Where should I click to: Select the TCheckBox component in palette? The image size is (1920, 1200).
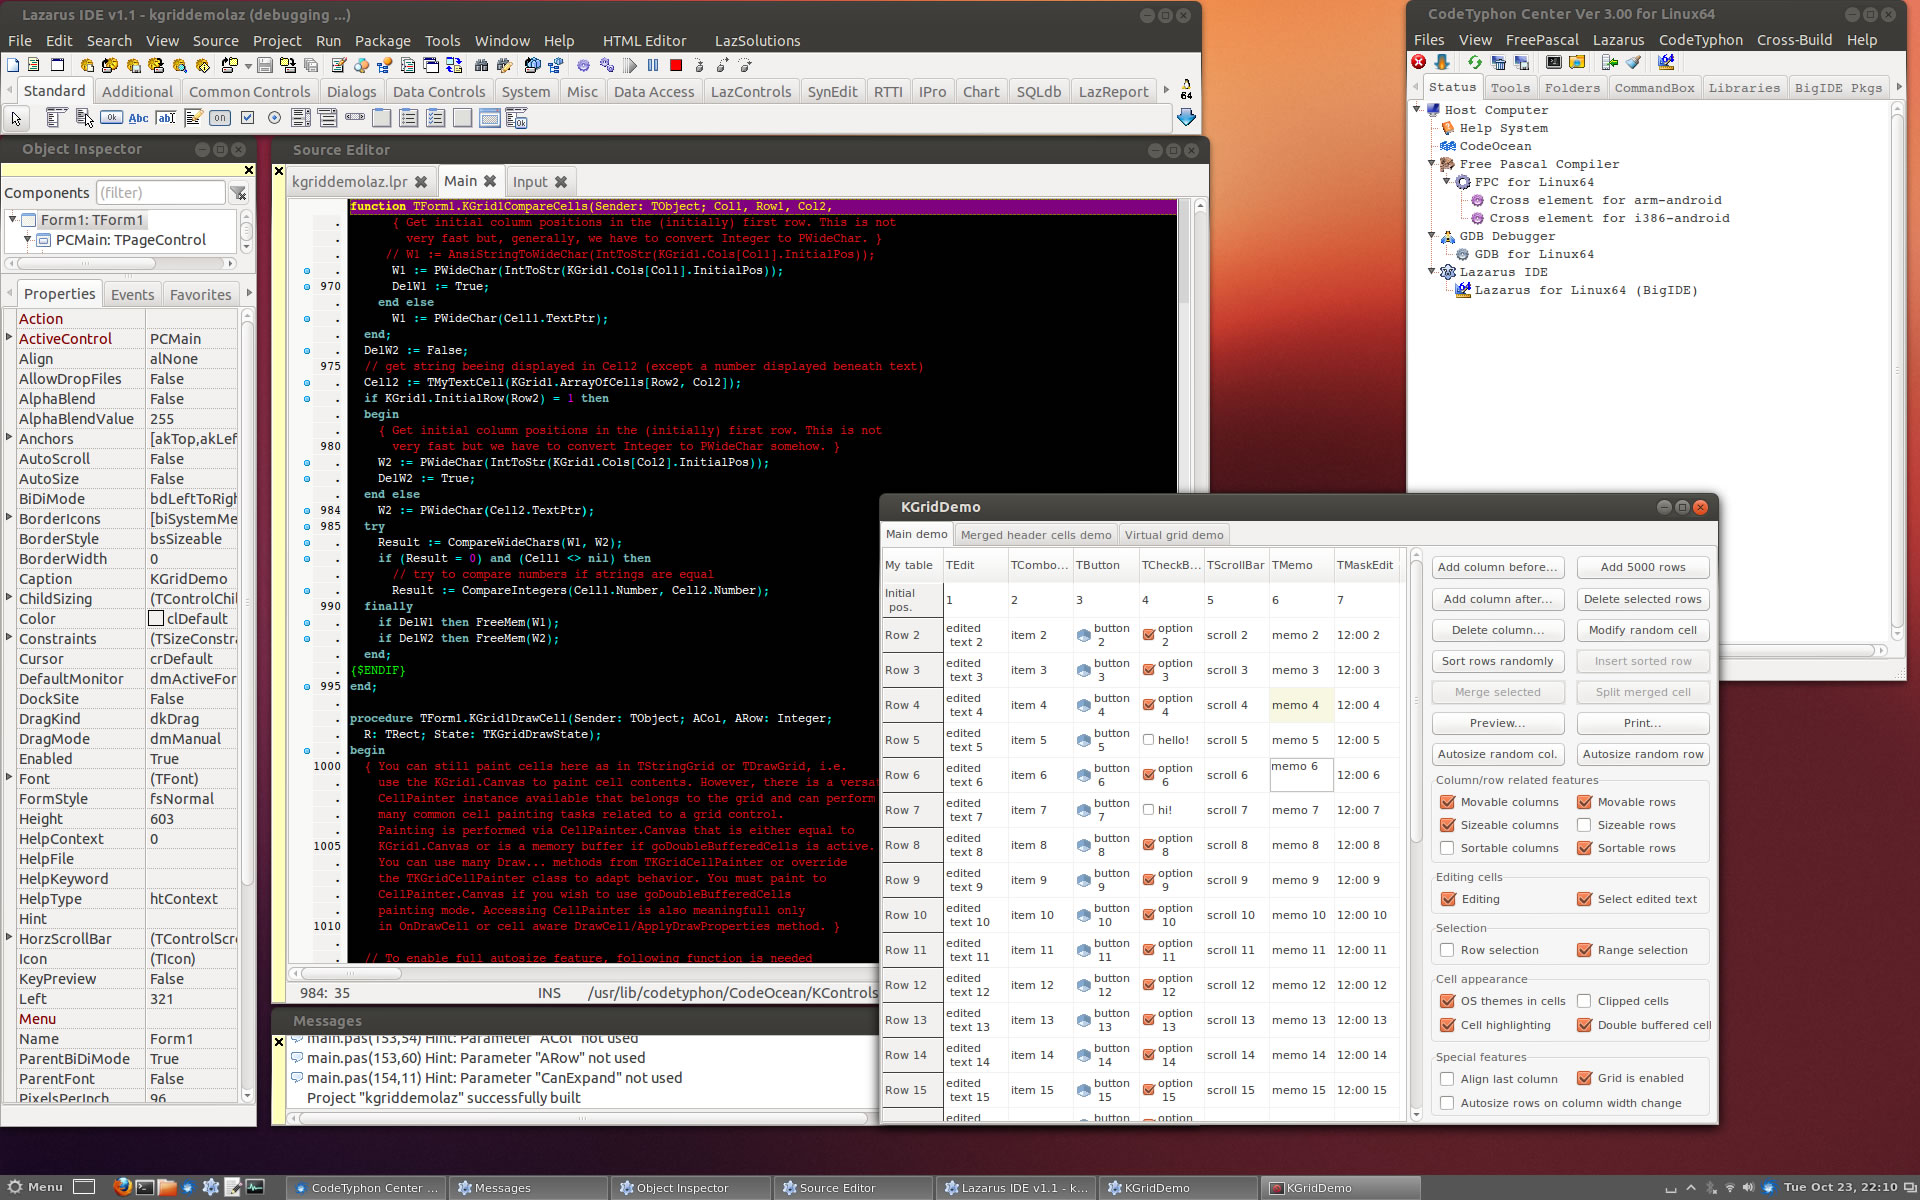247,118
